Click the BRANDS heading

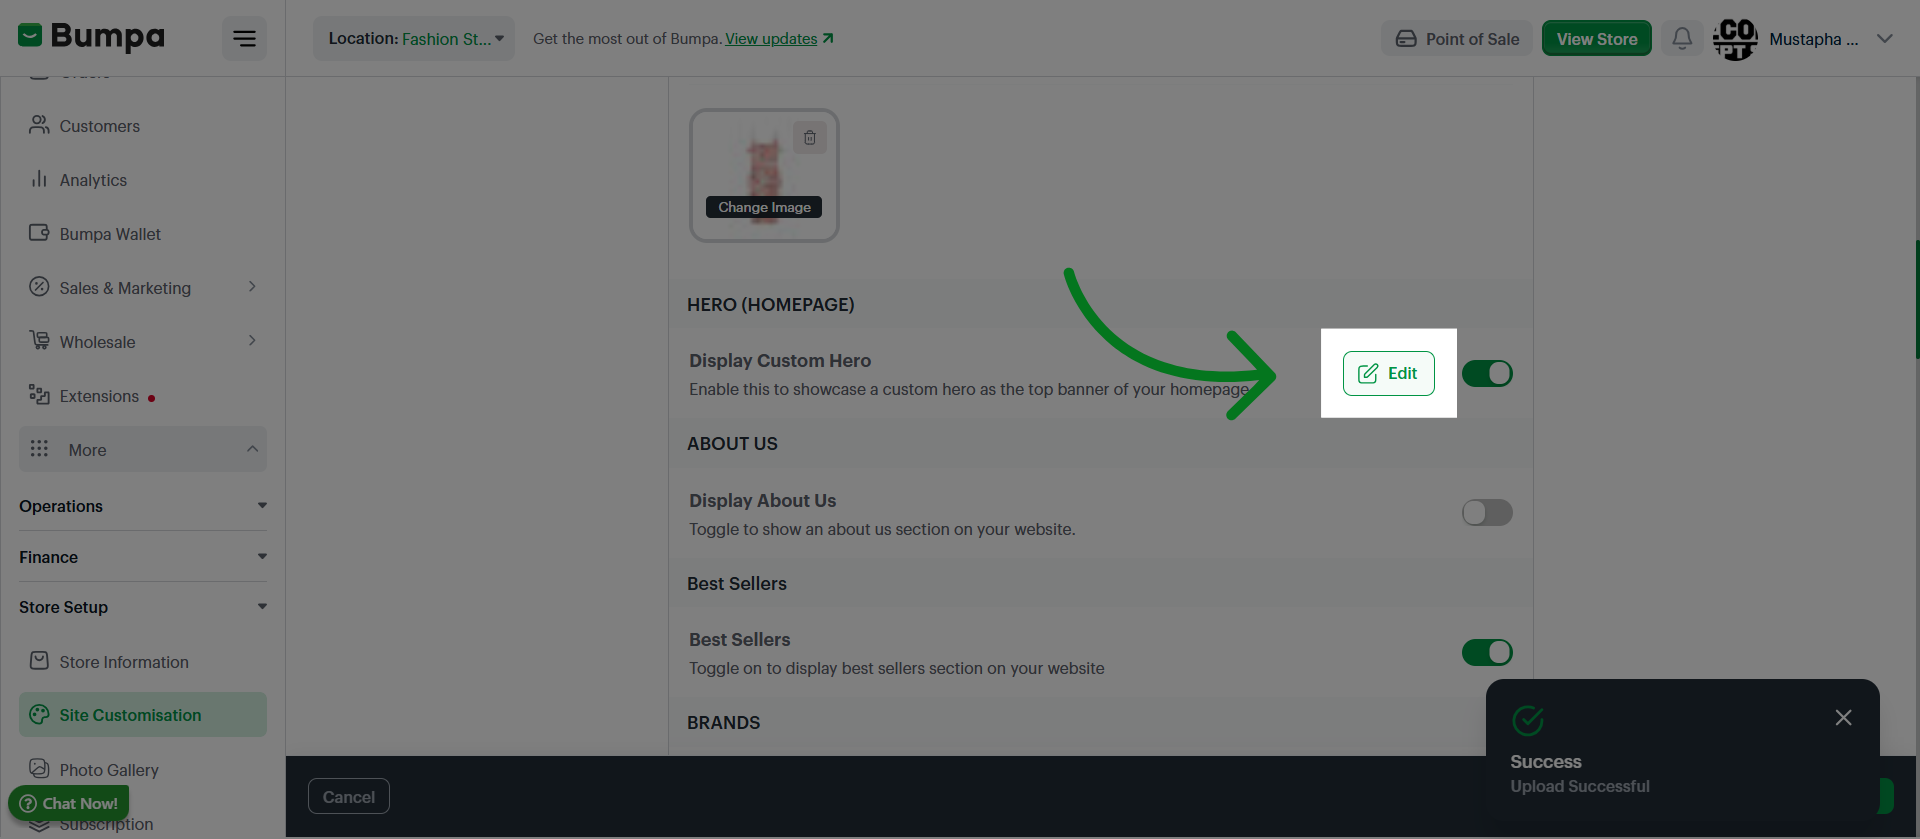pyautogui.click(x=723, y=723)
